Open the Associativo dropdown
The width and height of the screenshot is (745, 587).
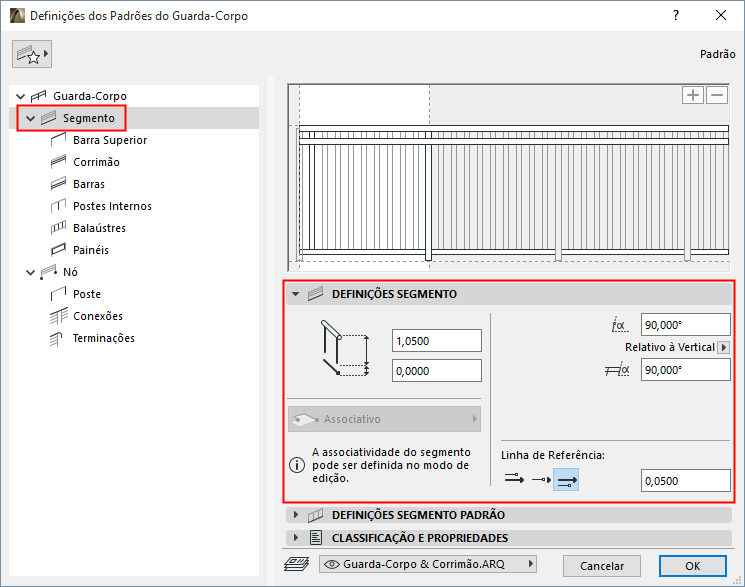(384, 419)
